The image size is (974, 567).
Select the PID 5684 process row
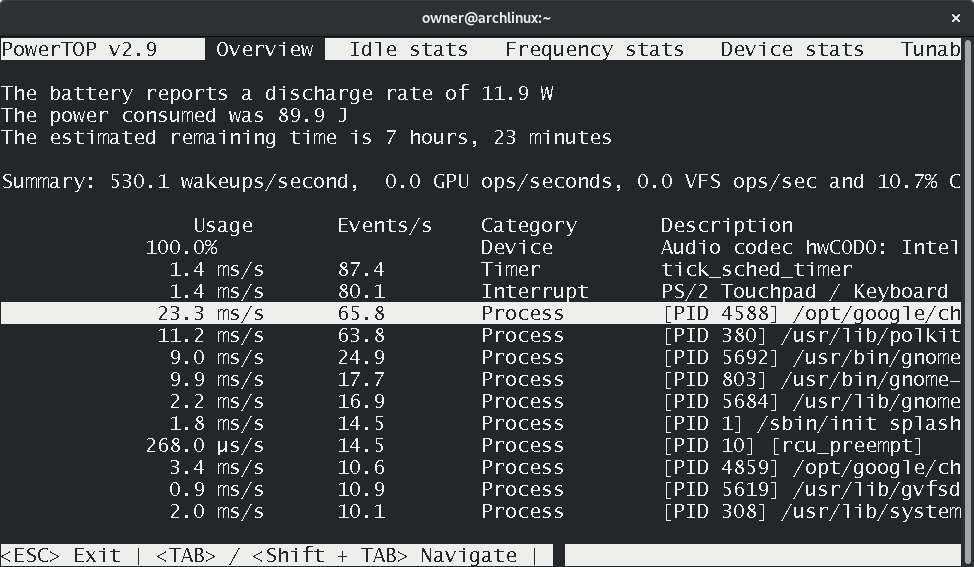coord(481,402)
